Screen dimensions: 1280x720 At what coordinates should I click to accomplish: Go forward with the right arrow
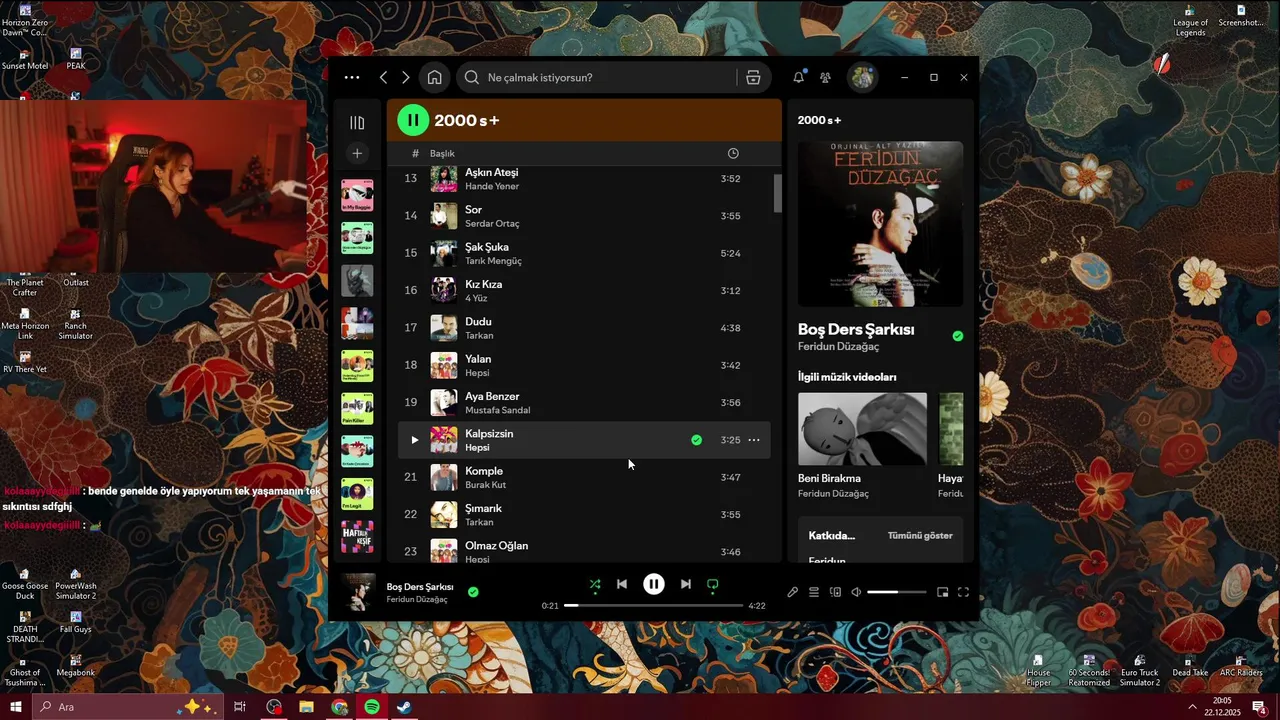click(x=405, y=77)
